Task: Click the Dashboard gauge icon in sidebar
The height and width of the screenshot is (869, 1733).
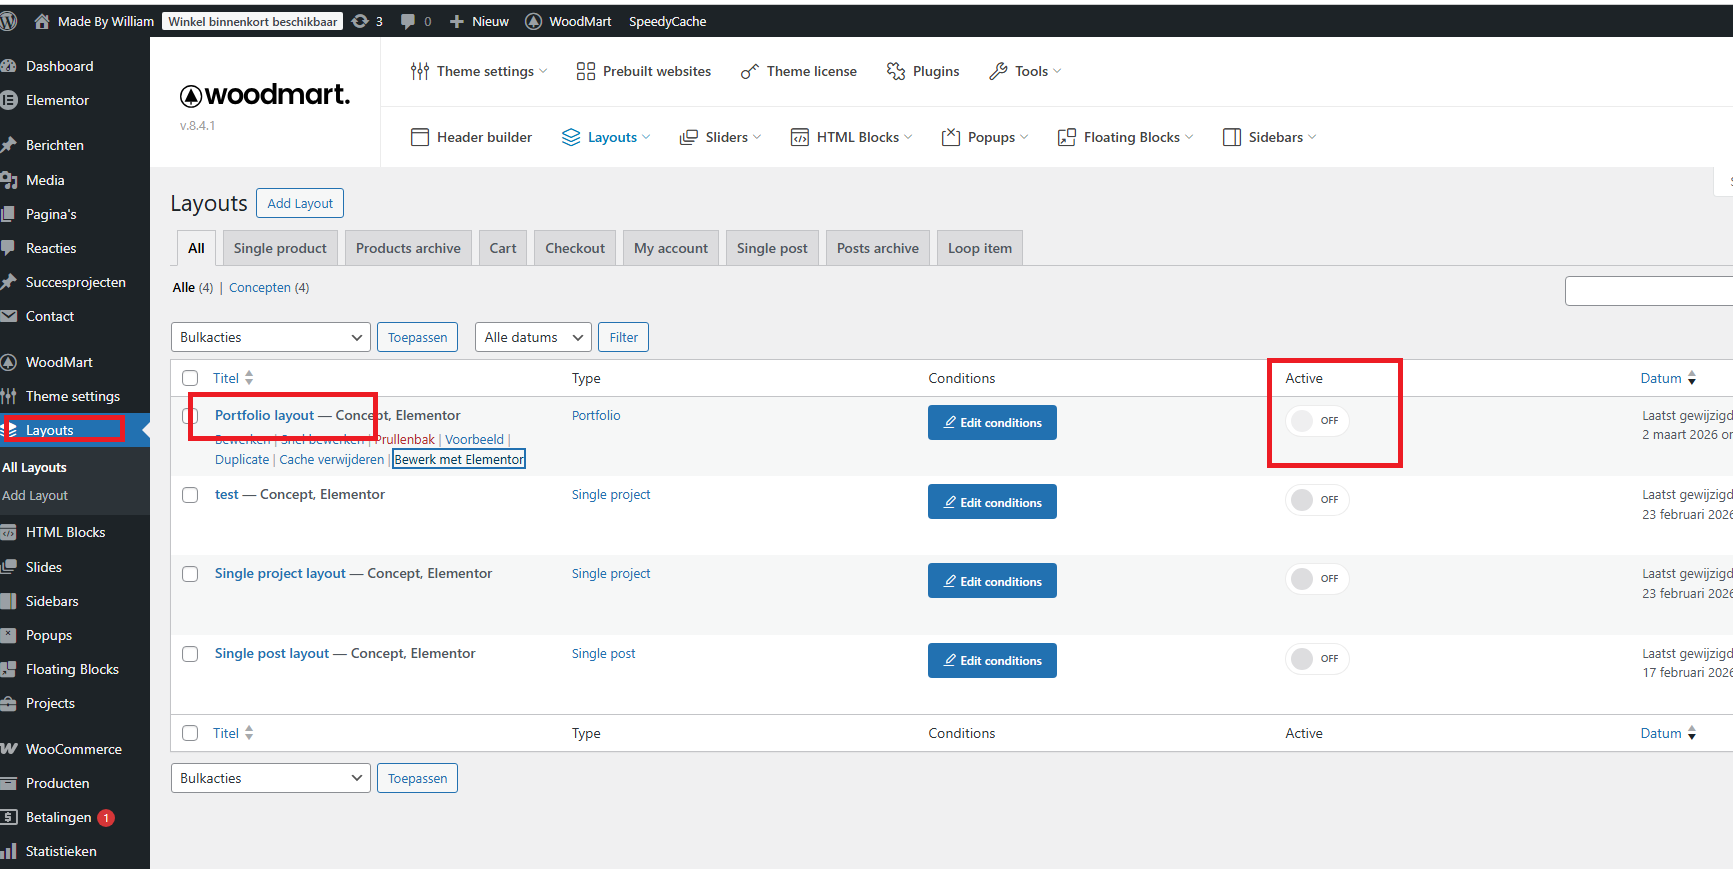Action: [x=9, y=66]
